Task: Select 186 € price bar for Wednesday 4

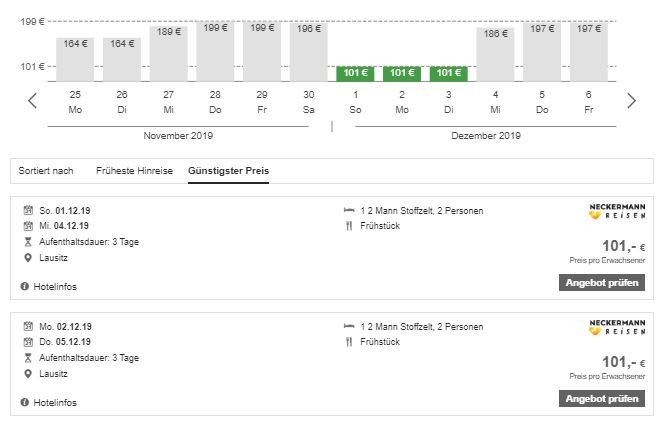Action: (x=495, y=54)
